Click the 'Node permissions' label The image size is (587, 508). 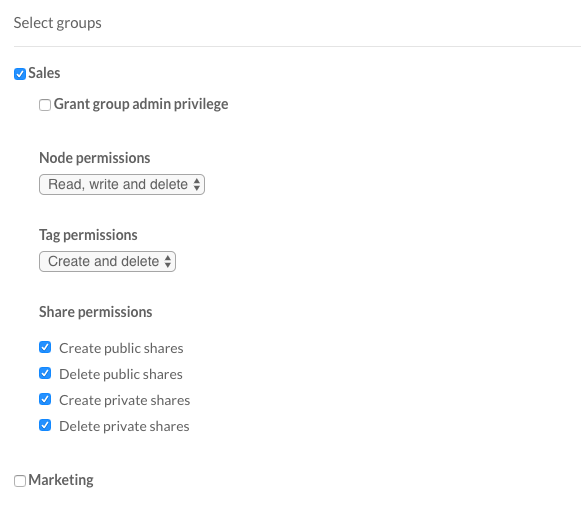pyautogui.click(x=95, y=158)
